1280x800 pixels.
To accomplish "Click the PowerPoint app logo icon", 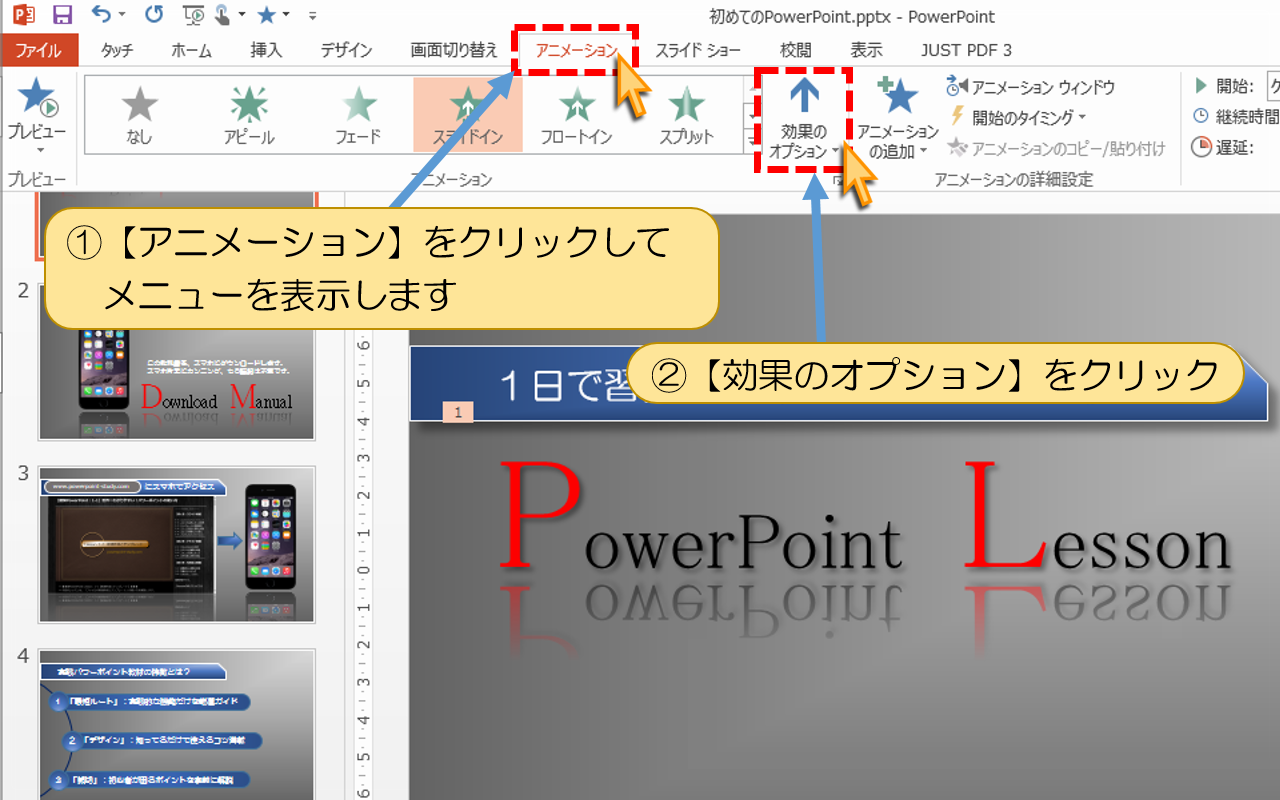I will (x=24, y=15).
